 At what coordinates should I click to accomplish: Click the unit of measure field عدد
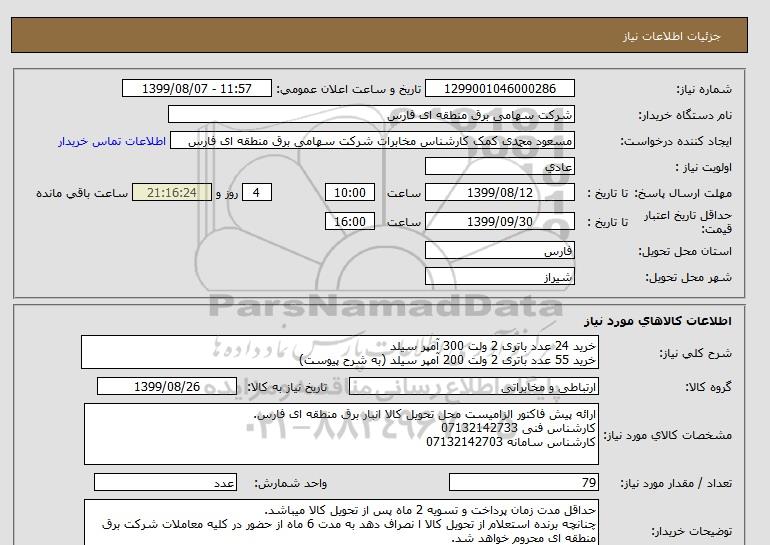165,483
